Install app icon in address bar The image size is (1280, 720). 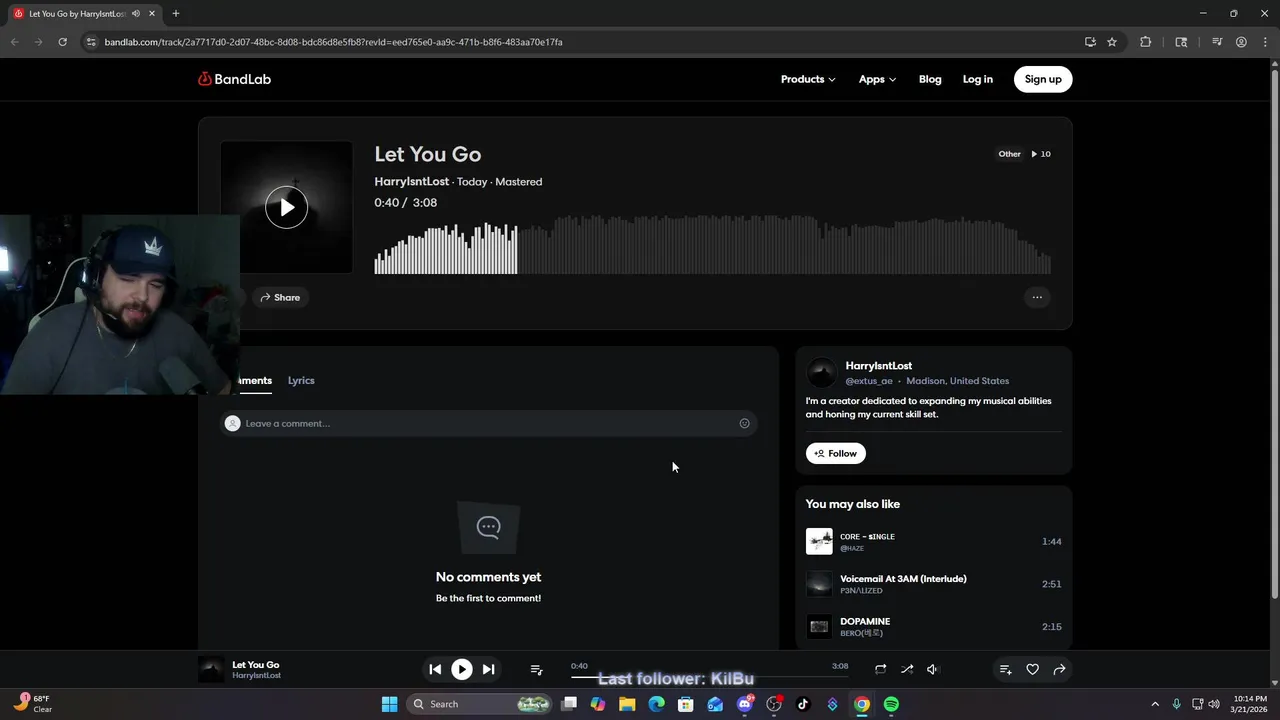click(x=1090, y=42)
